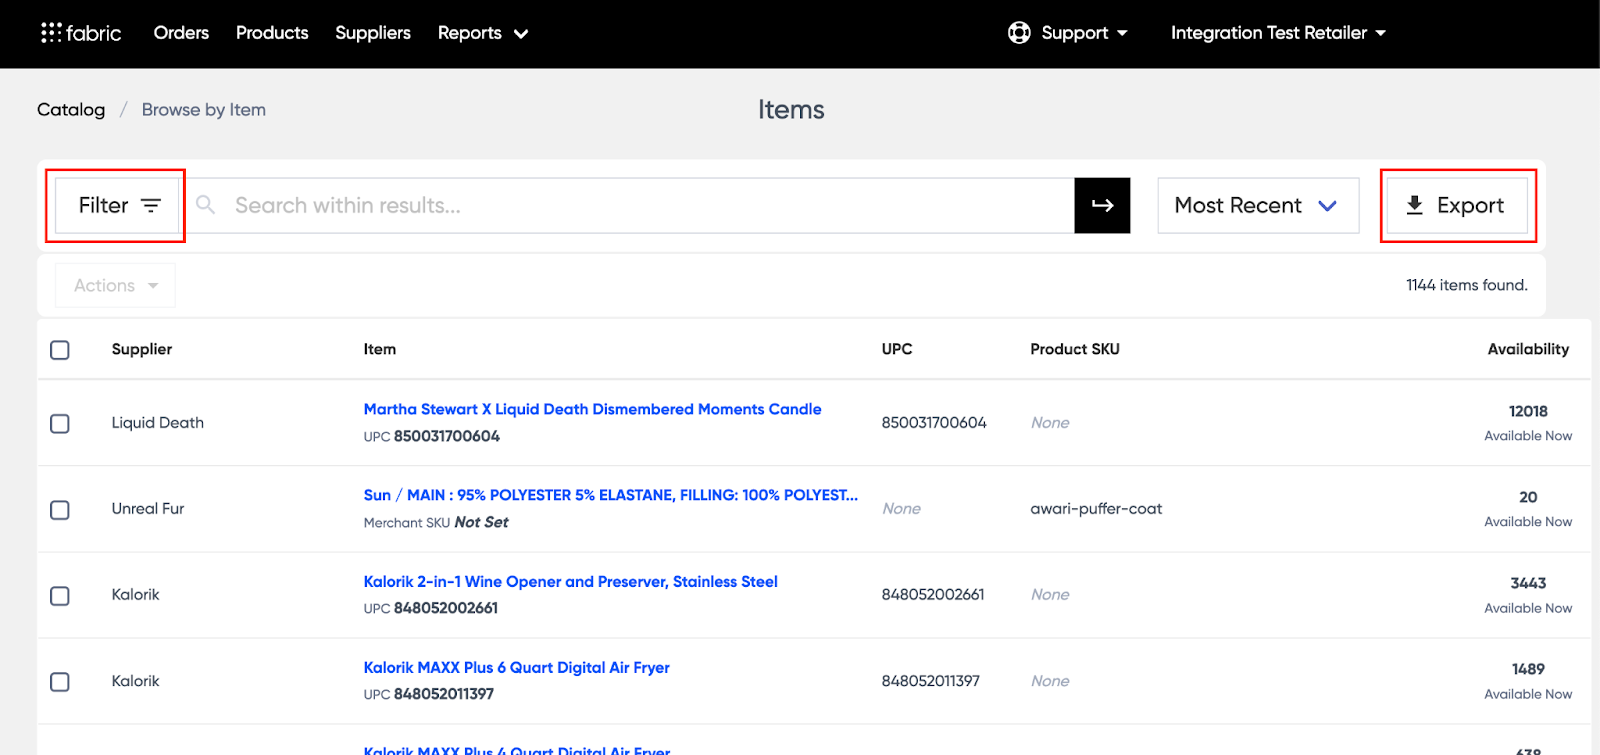This screenshot has height=755, width=1600.
Task: Click the '1144 items found.' text
Action: 1467,285
